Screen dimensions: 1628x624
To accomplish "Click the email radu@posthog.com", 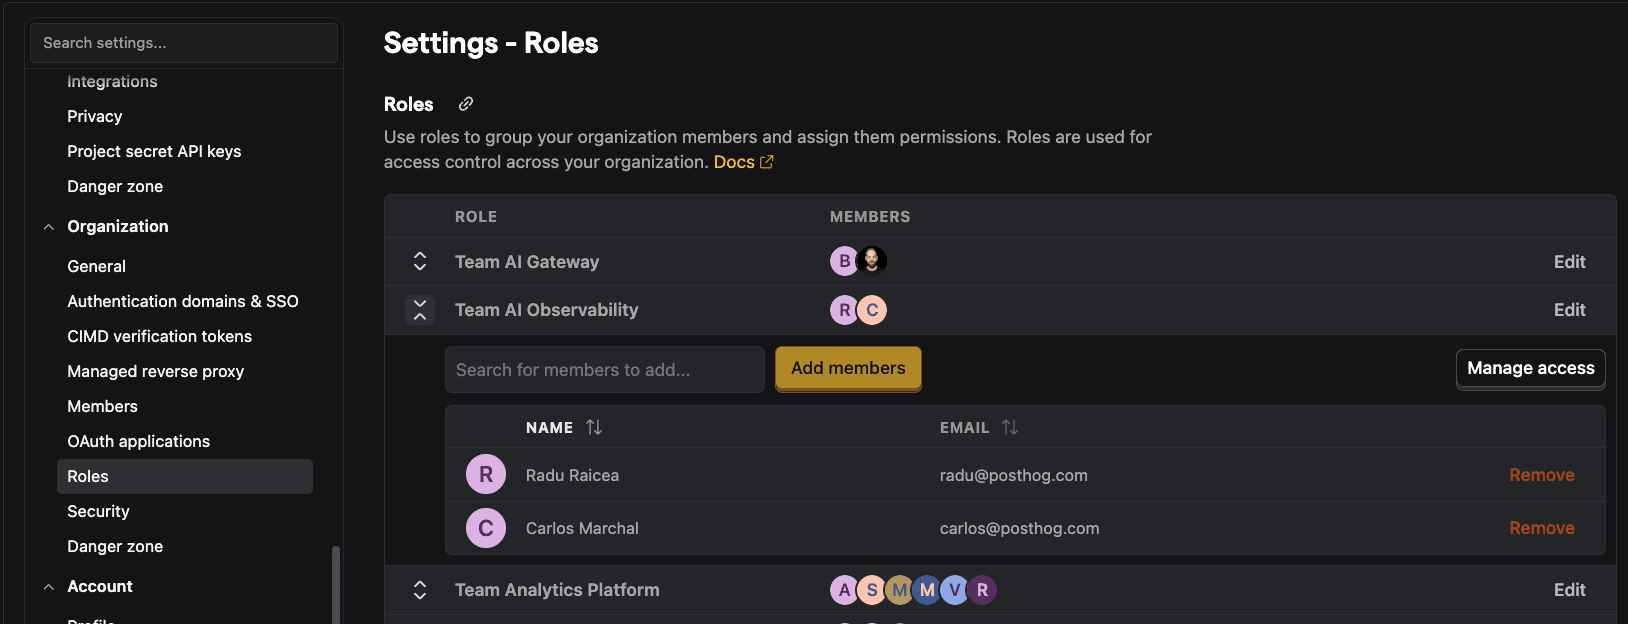I will click(1013, 476).
